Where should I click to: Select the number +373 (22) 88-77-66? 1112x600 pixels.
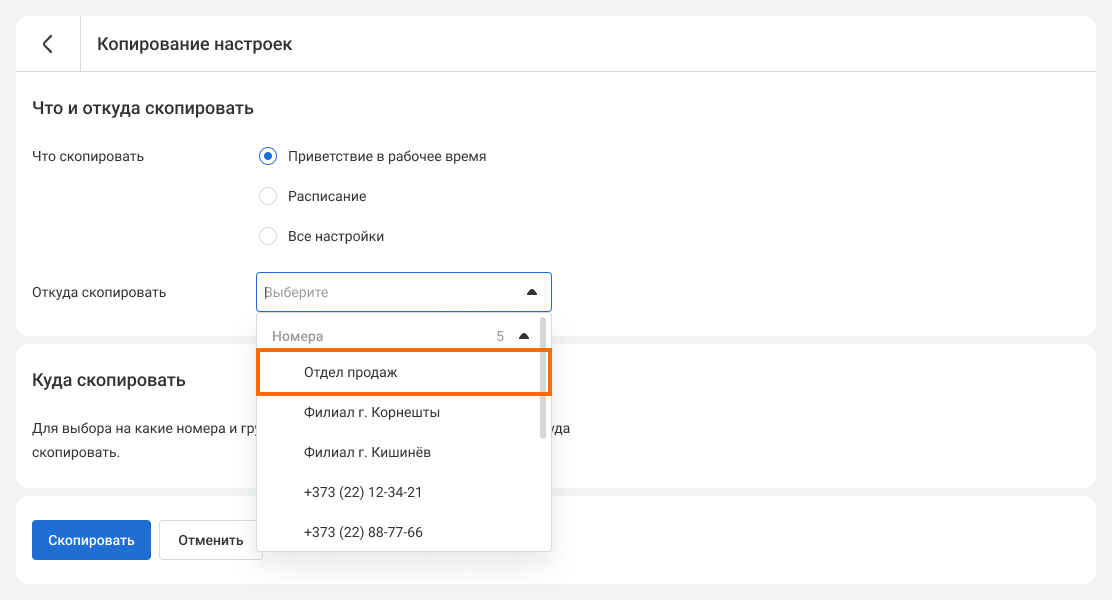363,532
